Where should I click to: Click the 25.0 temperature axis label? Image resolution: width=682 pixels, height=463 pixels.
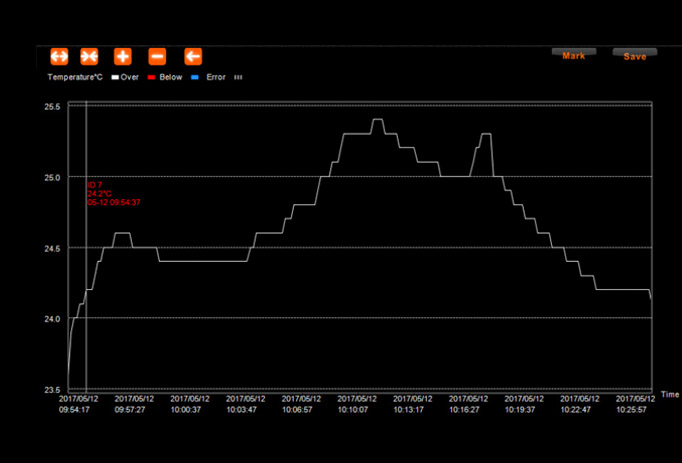tap(50, 177)
